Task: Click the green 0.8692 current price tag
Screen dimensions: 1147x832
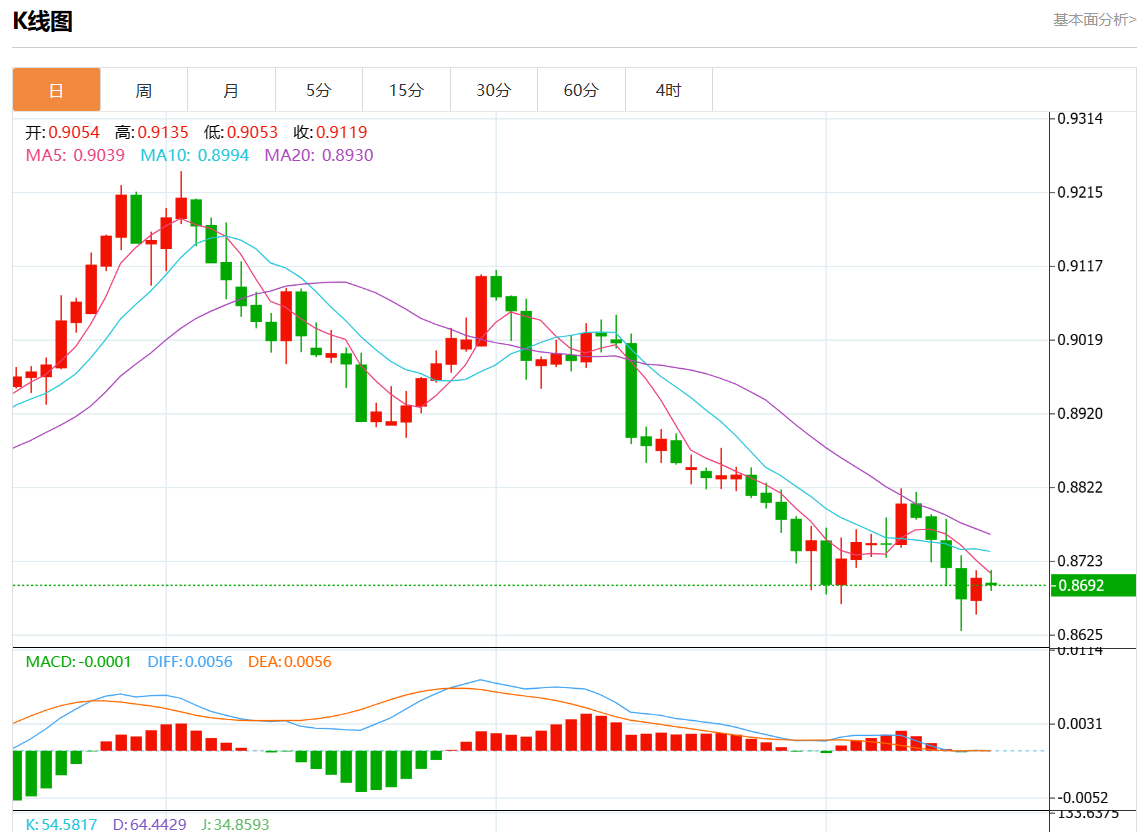Action: [1093, 585]
